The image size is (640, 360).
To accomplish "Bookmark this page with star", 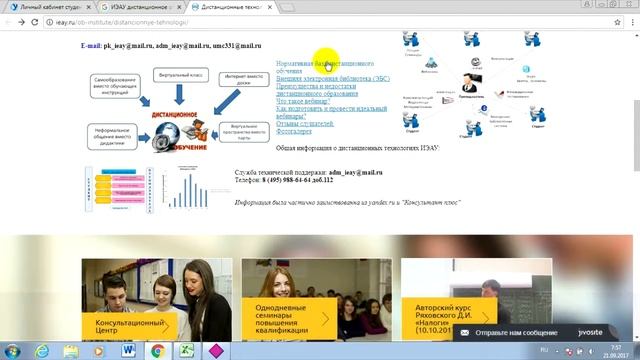I will coord(617,22).
